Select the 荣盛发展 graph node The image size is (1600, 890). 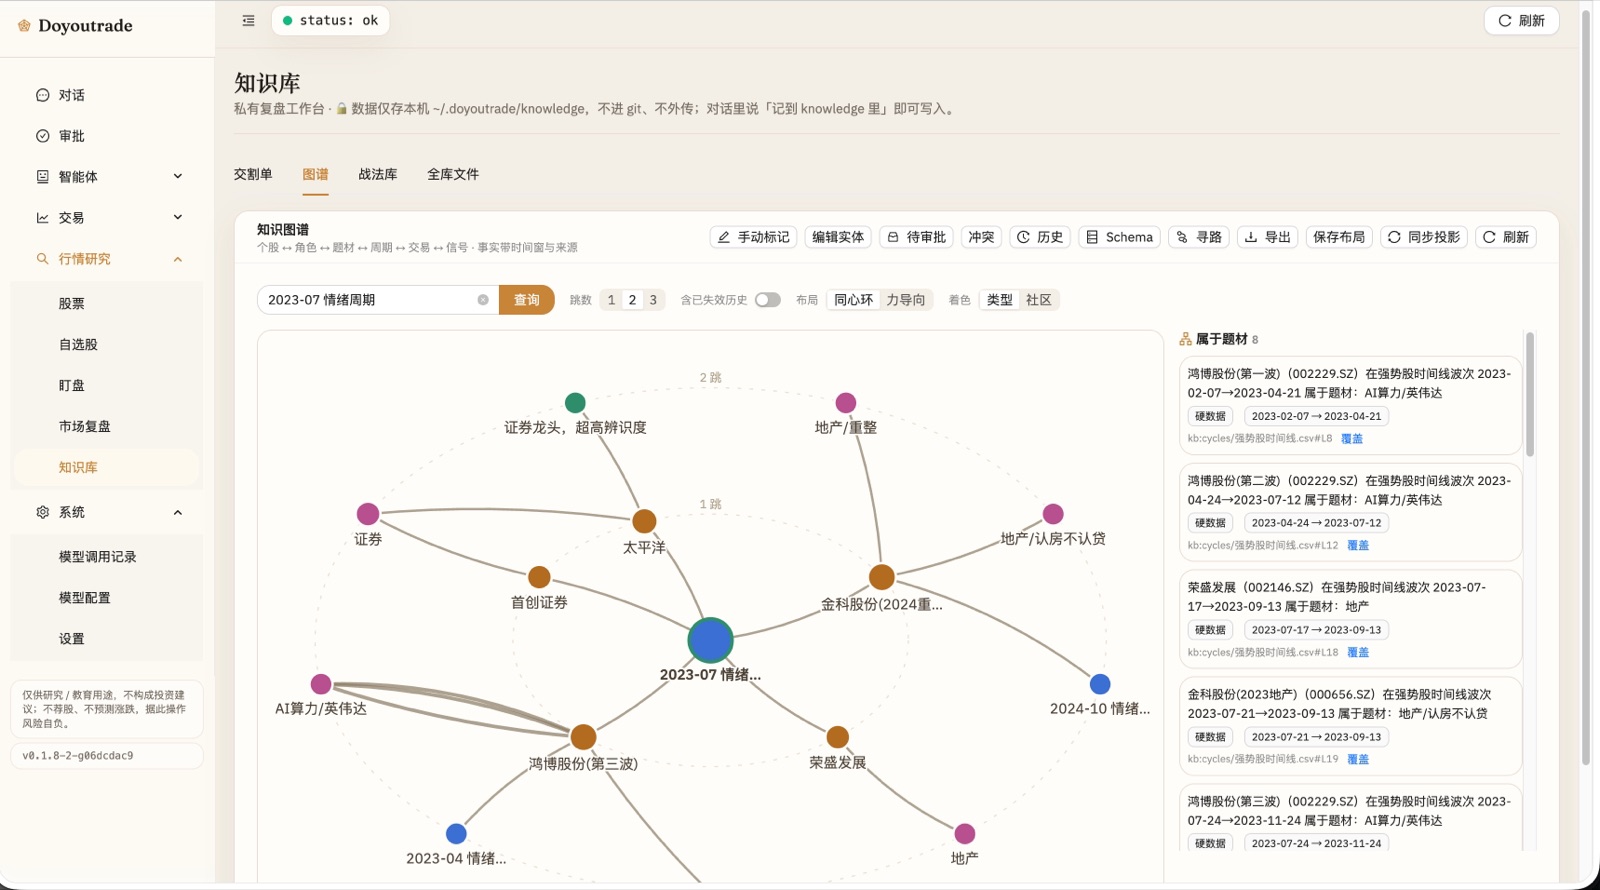[838, 737]
